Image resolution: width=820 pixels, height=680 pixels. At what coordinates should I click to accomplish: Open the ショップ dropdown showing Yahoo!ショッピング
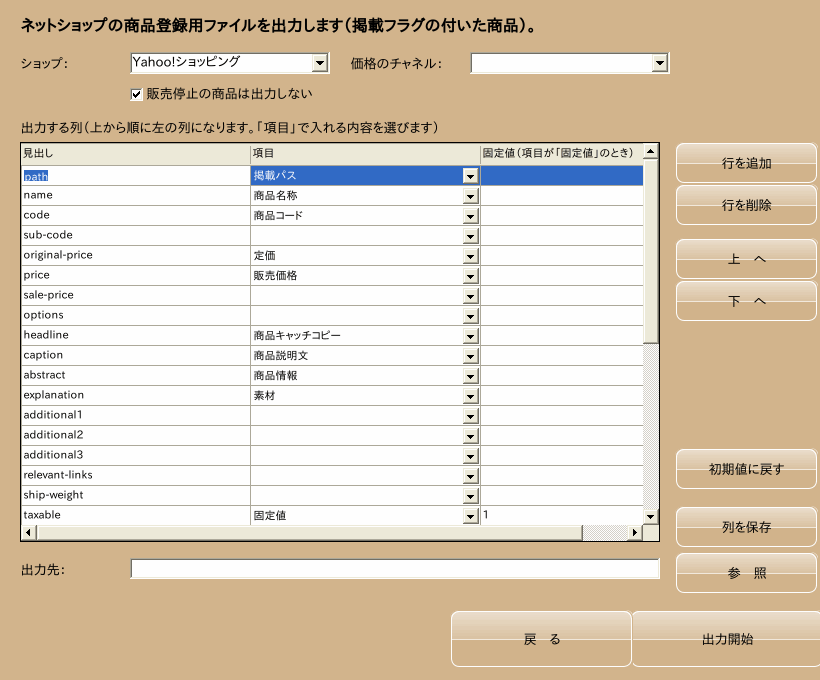point(320,63)
